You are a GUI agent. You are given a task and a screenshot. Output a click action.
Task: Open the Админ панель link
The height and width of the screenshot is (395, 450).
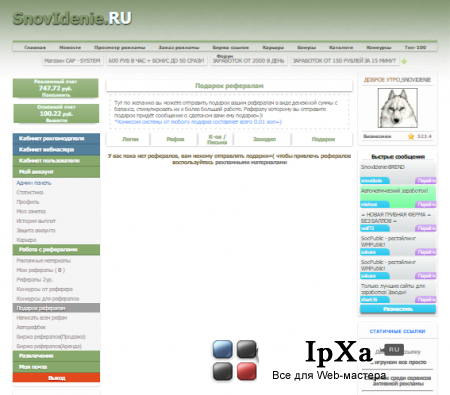(34, 183)
